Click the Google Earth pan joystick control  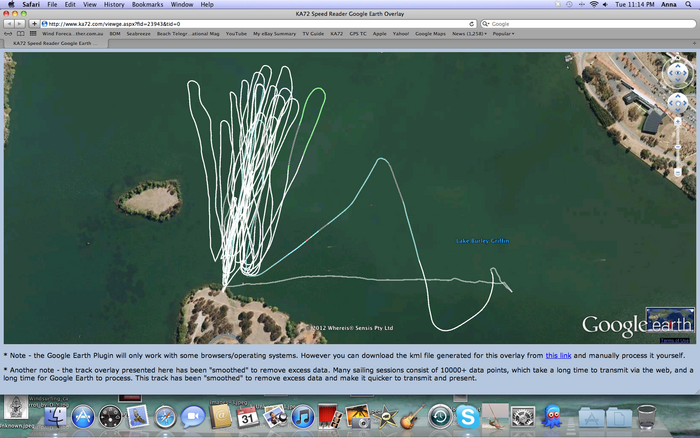click(678, 104)
